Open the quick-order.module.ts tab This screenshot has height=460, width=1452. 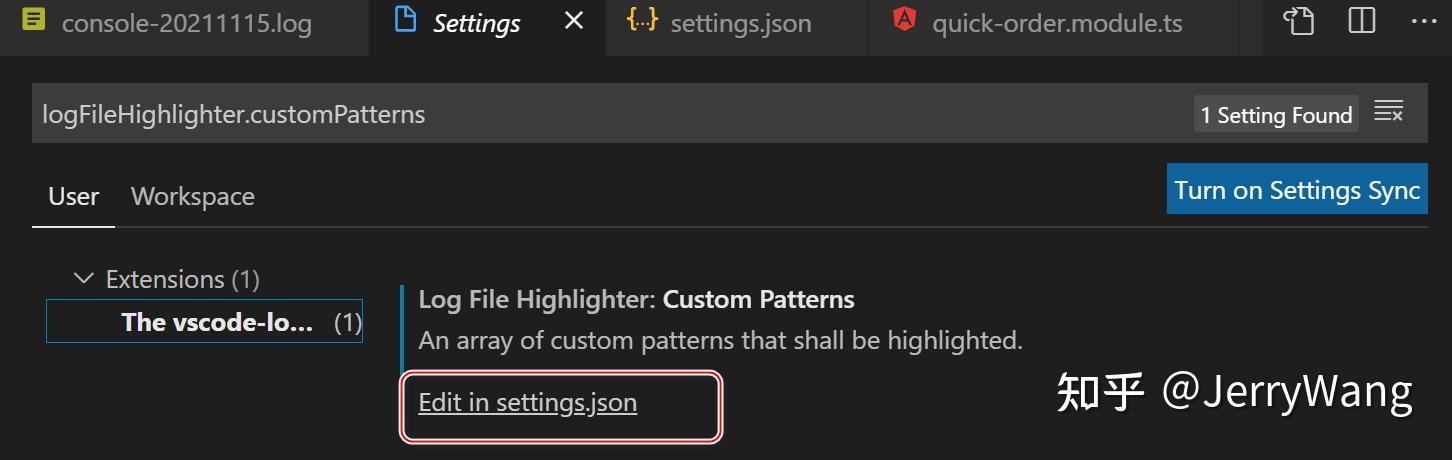pyautogui.click(x=1056, y=23)
